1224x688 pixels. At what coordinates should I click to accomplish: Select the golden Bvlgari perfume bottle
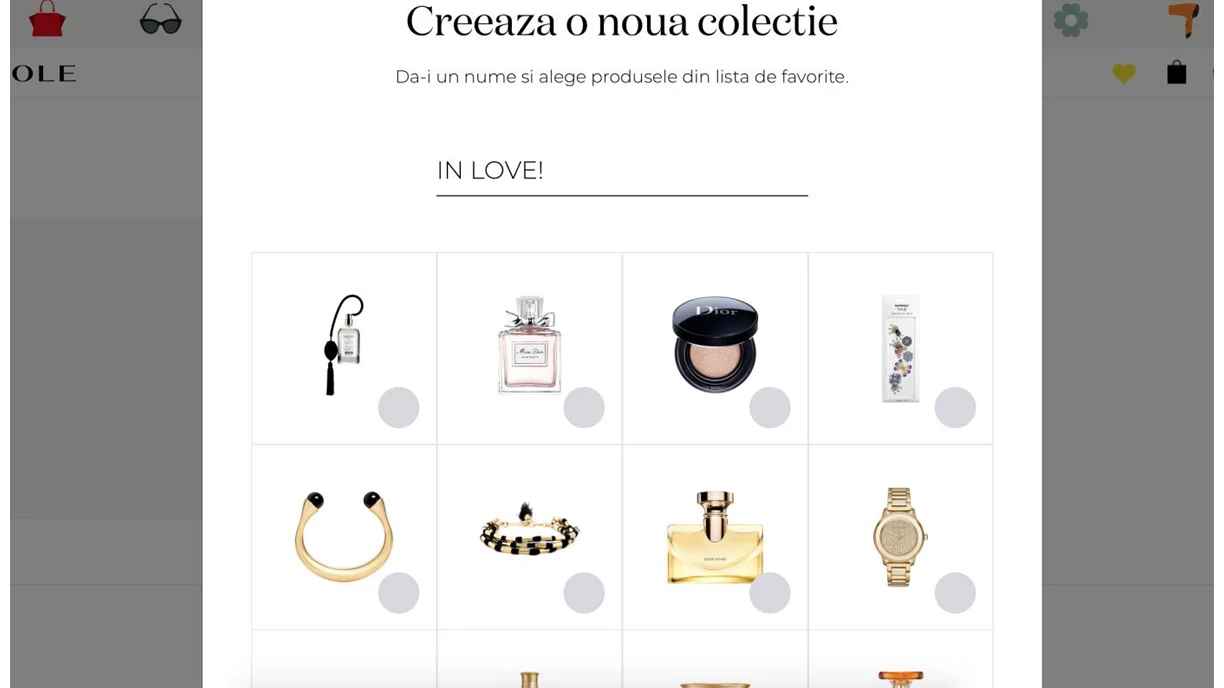tap(715, 537)
